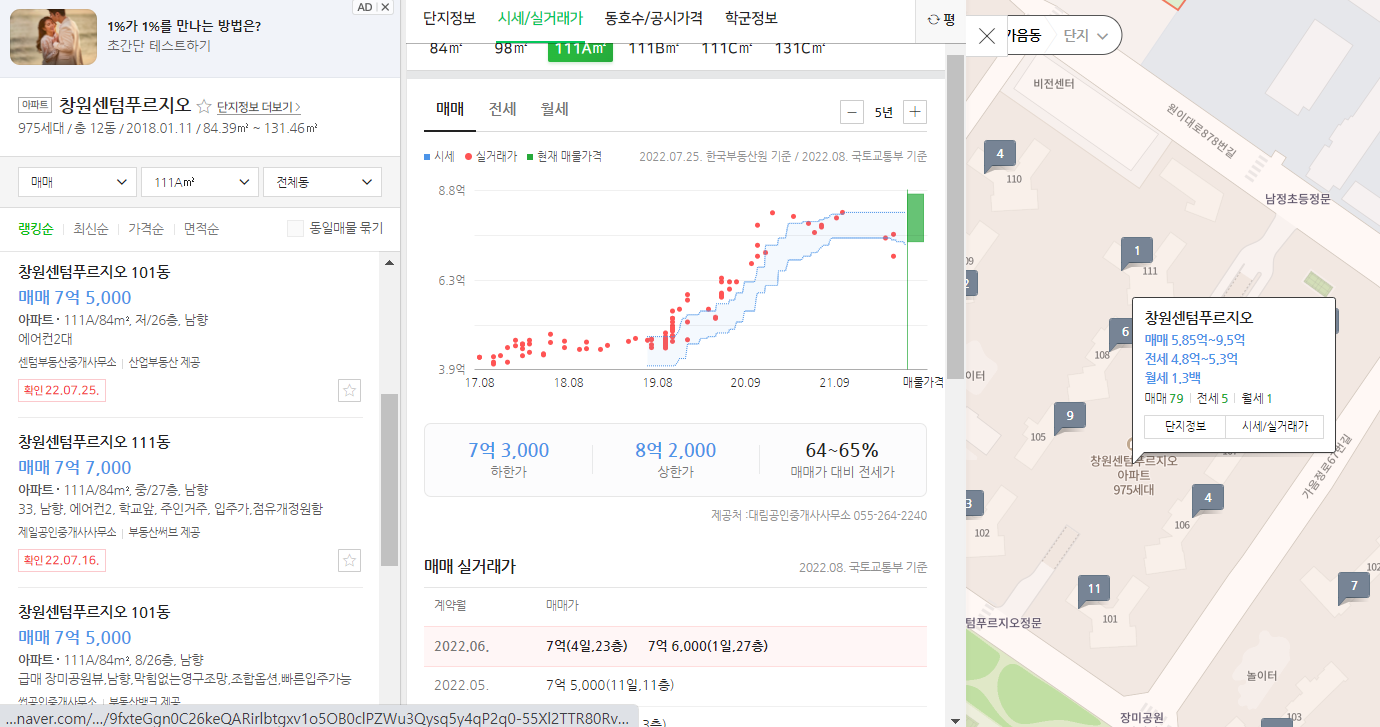Close the map filter with X icon
1380x727 pixels.
pos(986,36)
